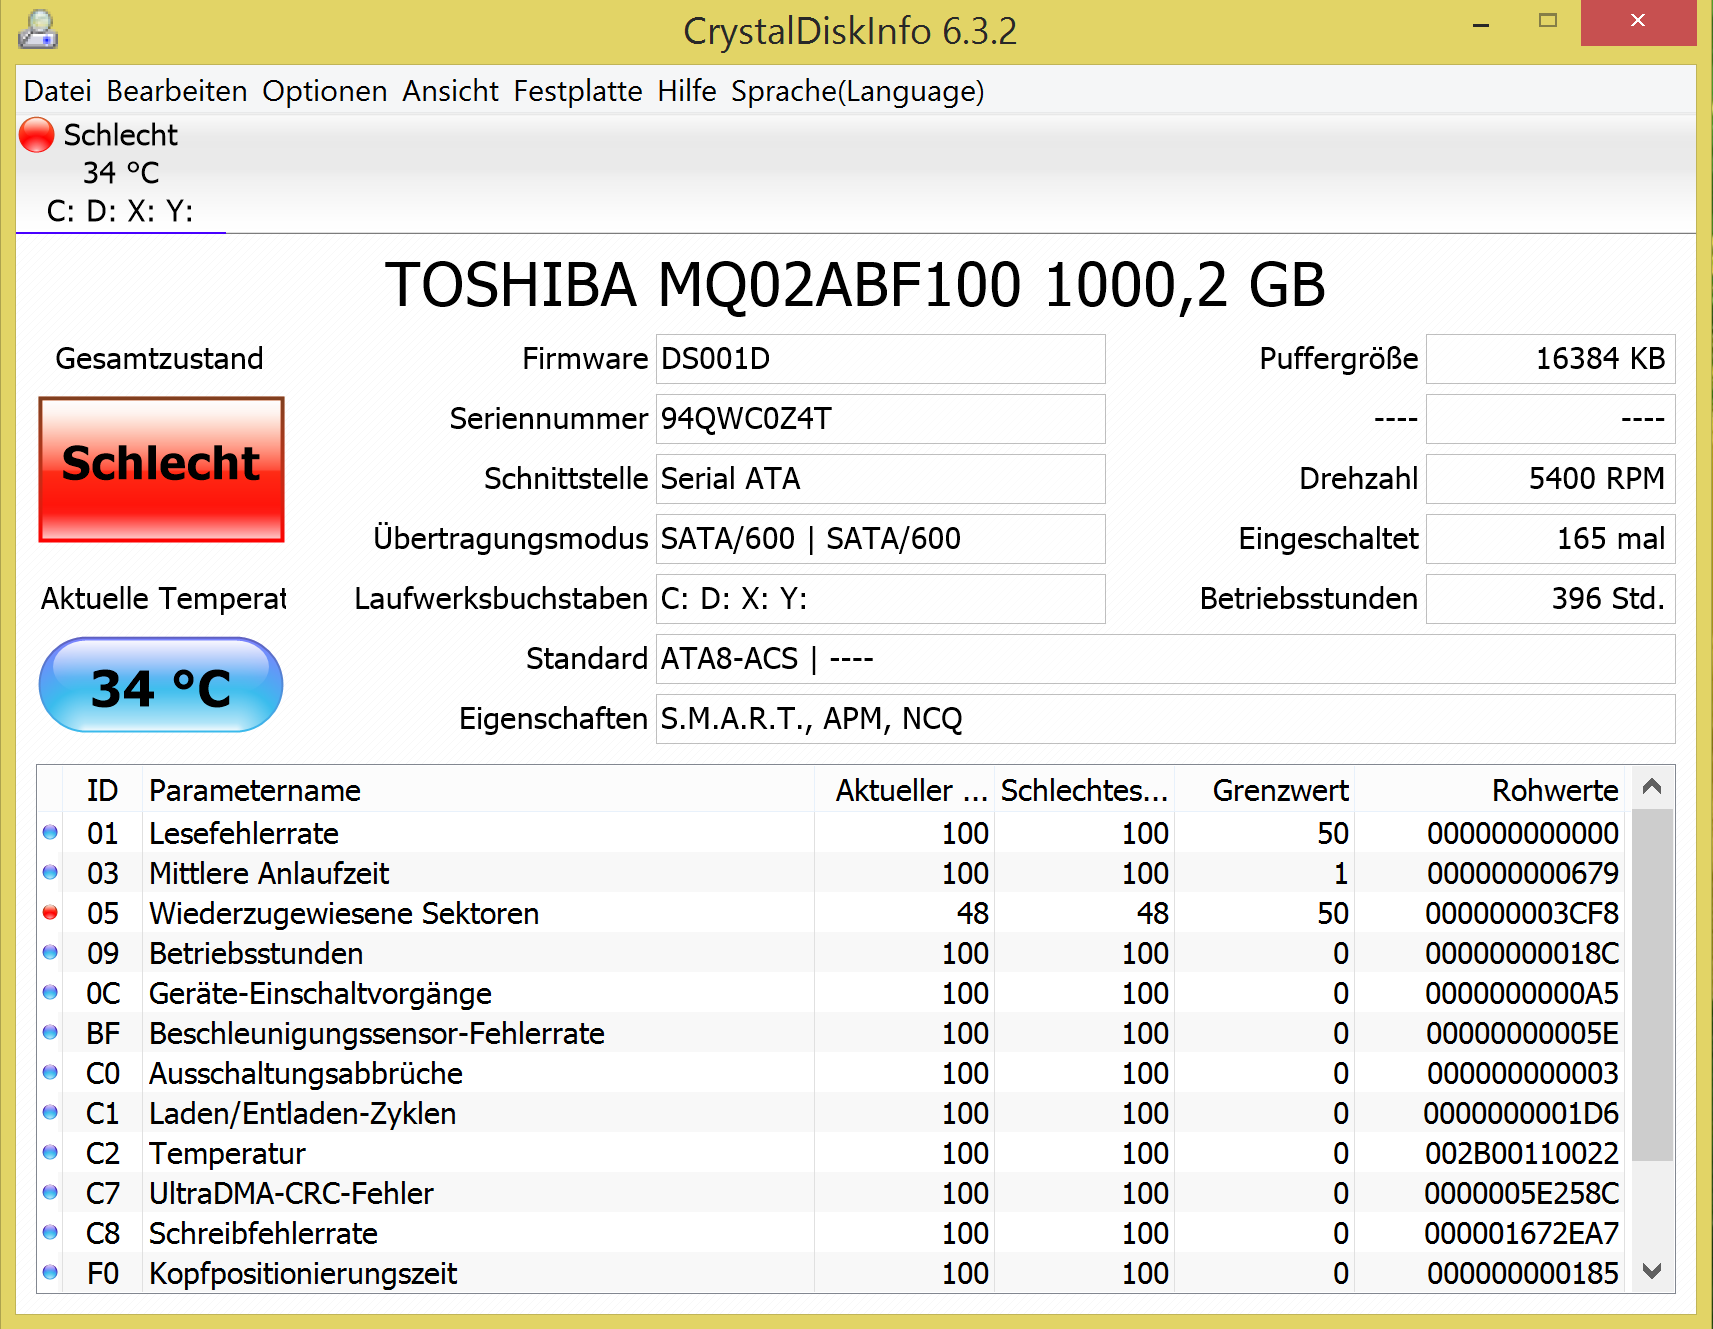Click the blue status dot for Kopfpositionierungszeit row

click(x=50, y=1272)
